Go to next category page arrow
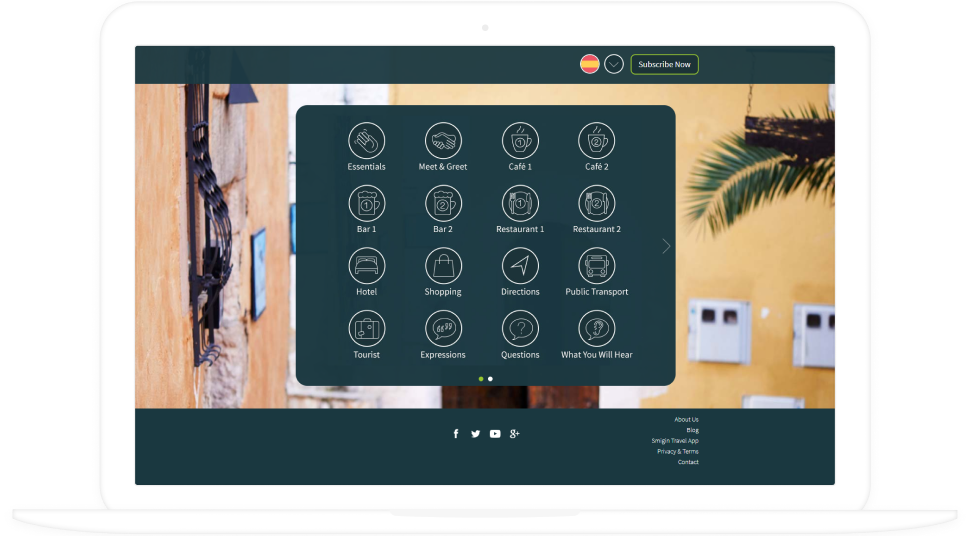 click(666, 246)
